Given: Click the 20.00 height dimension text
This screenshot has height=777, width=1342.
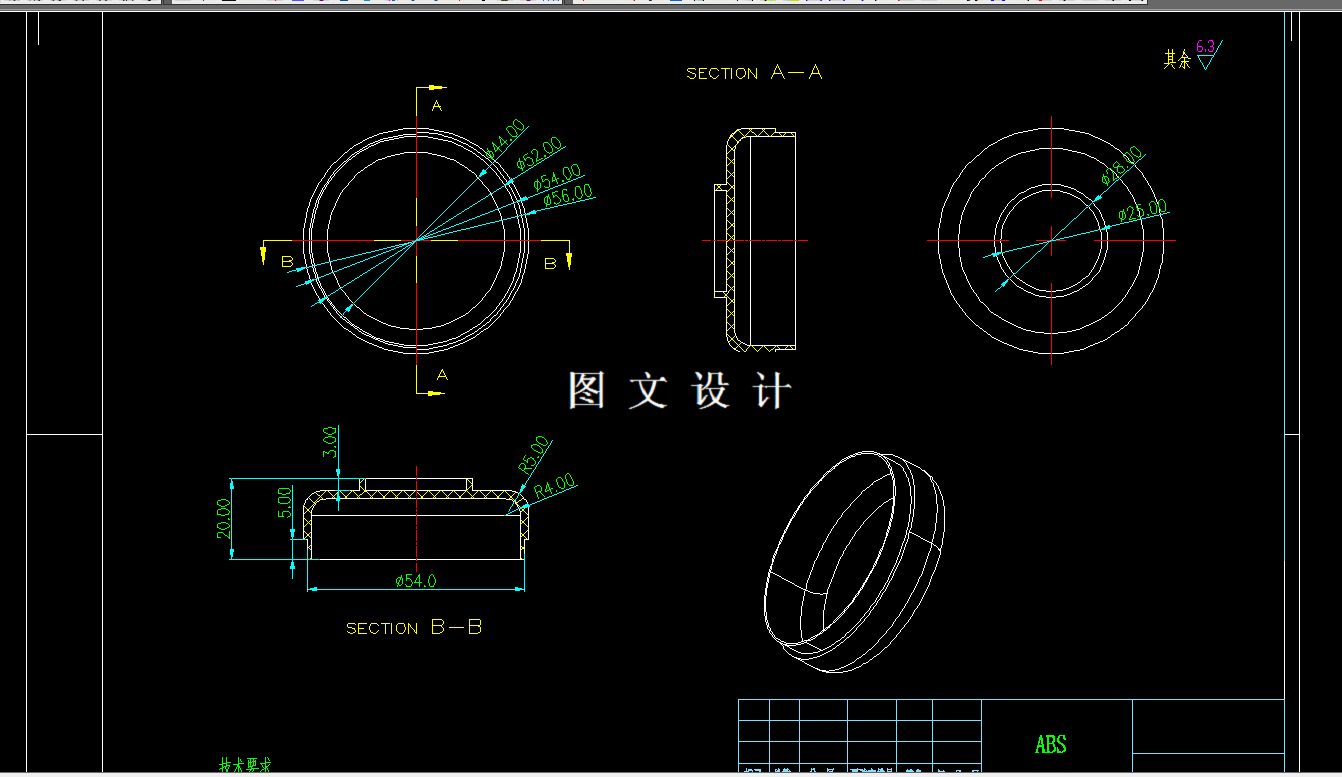Looking at the screenshot, I should [x=224, y=518].
